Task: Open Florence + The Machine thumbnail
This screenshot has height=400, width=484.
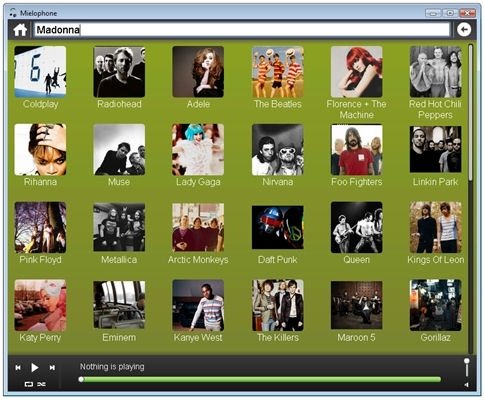Action: click(x=356, y=72)
